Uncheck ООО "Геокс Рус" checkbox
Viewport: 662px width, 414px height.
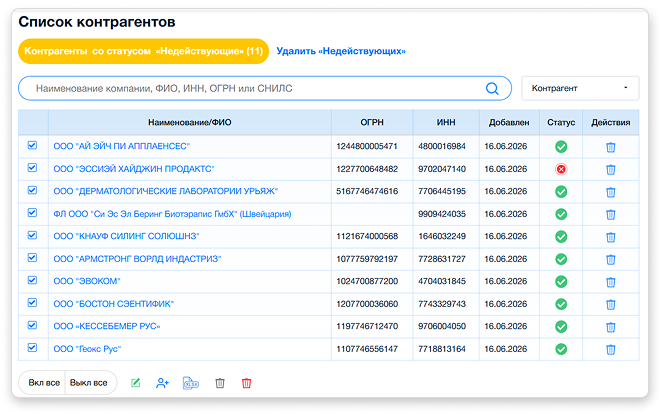[x=32, y=347]
